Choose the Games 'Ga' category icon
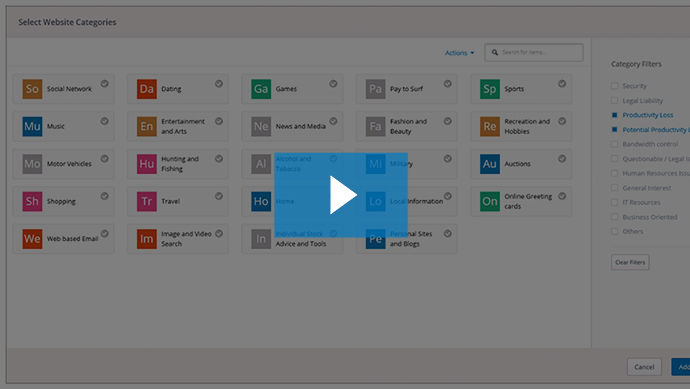This screenshot has height=389, width=690. (261, 89)
